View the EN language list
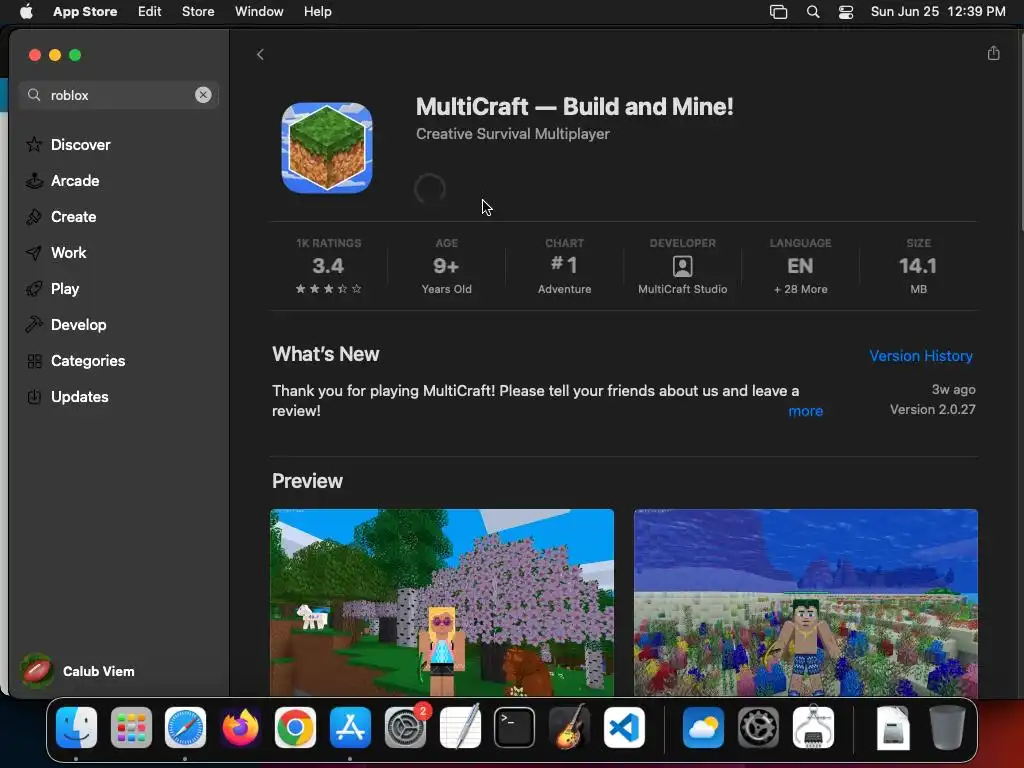1024x768 pixels. click(800, 266)
